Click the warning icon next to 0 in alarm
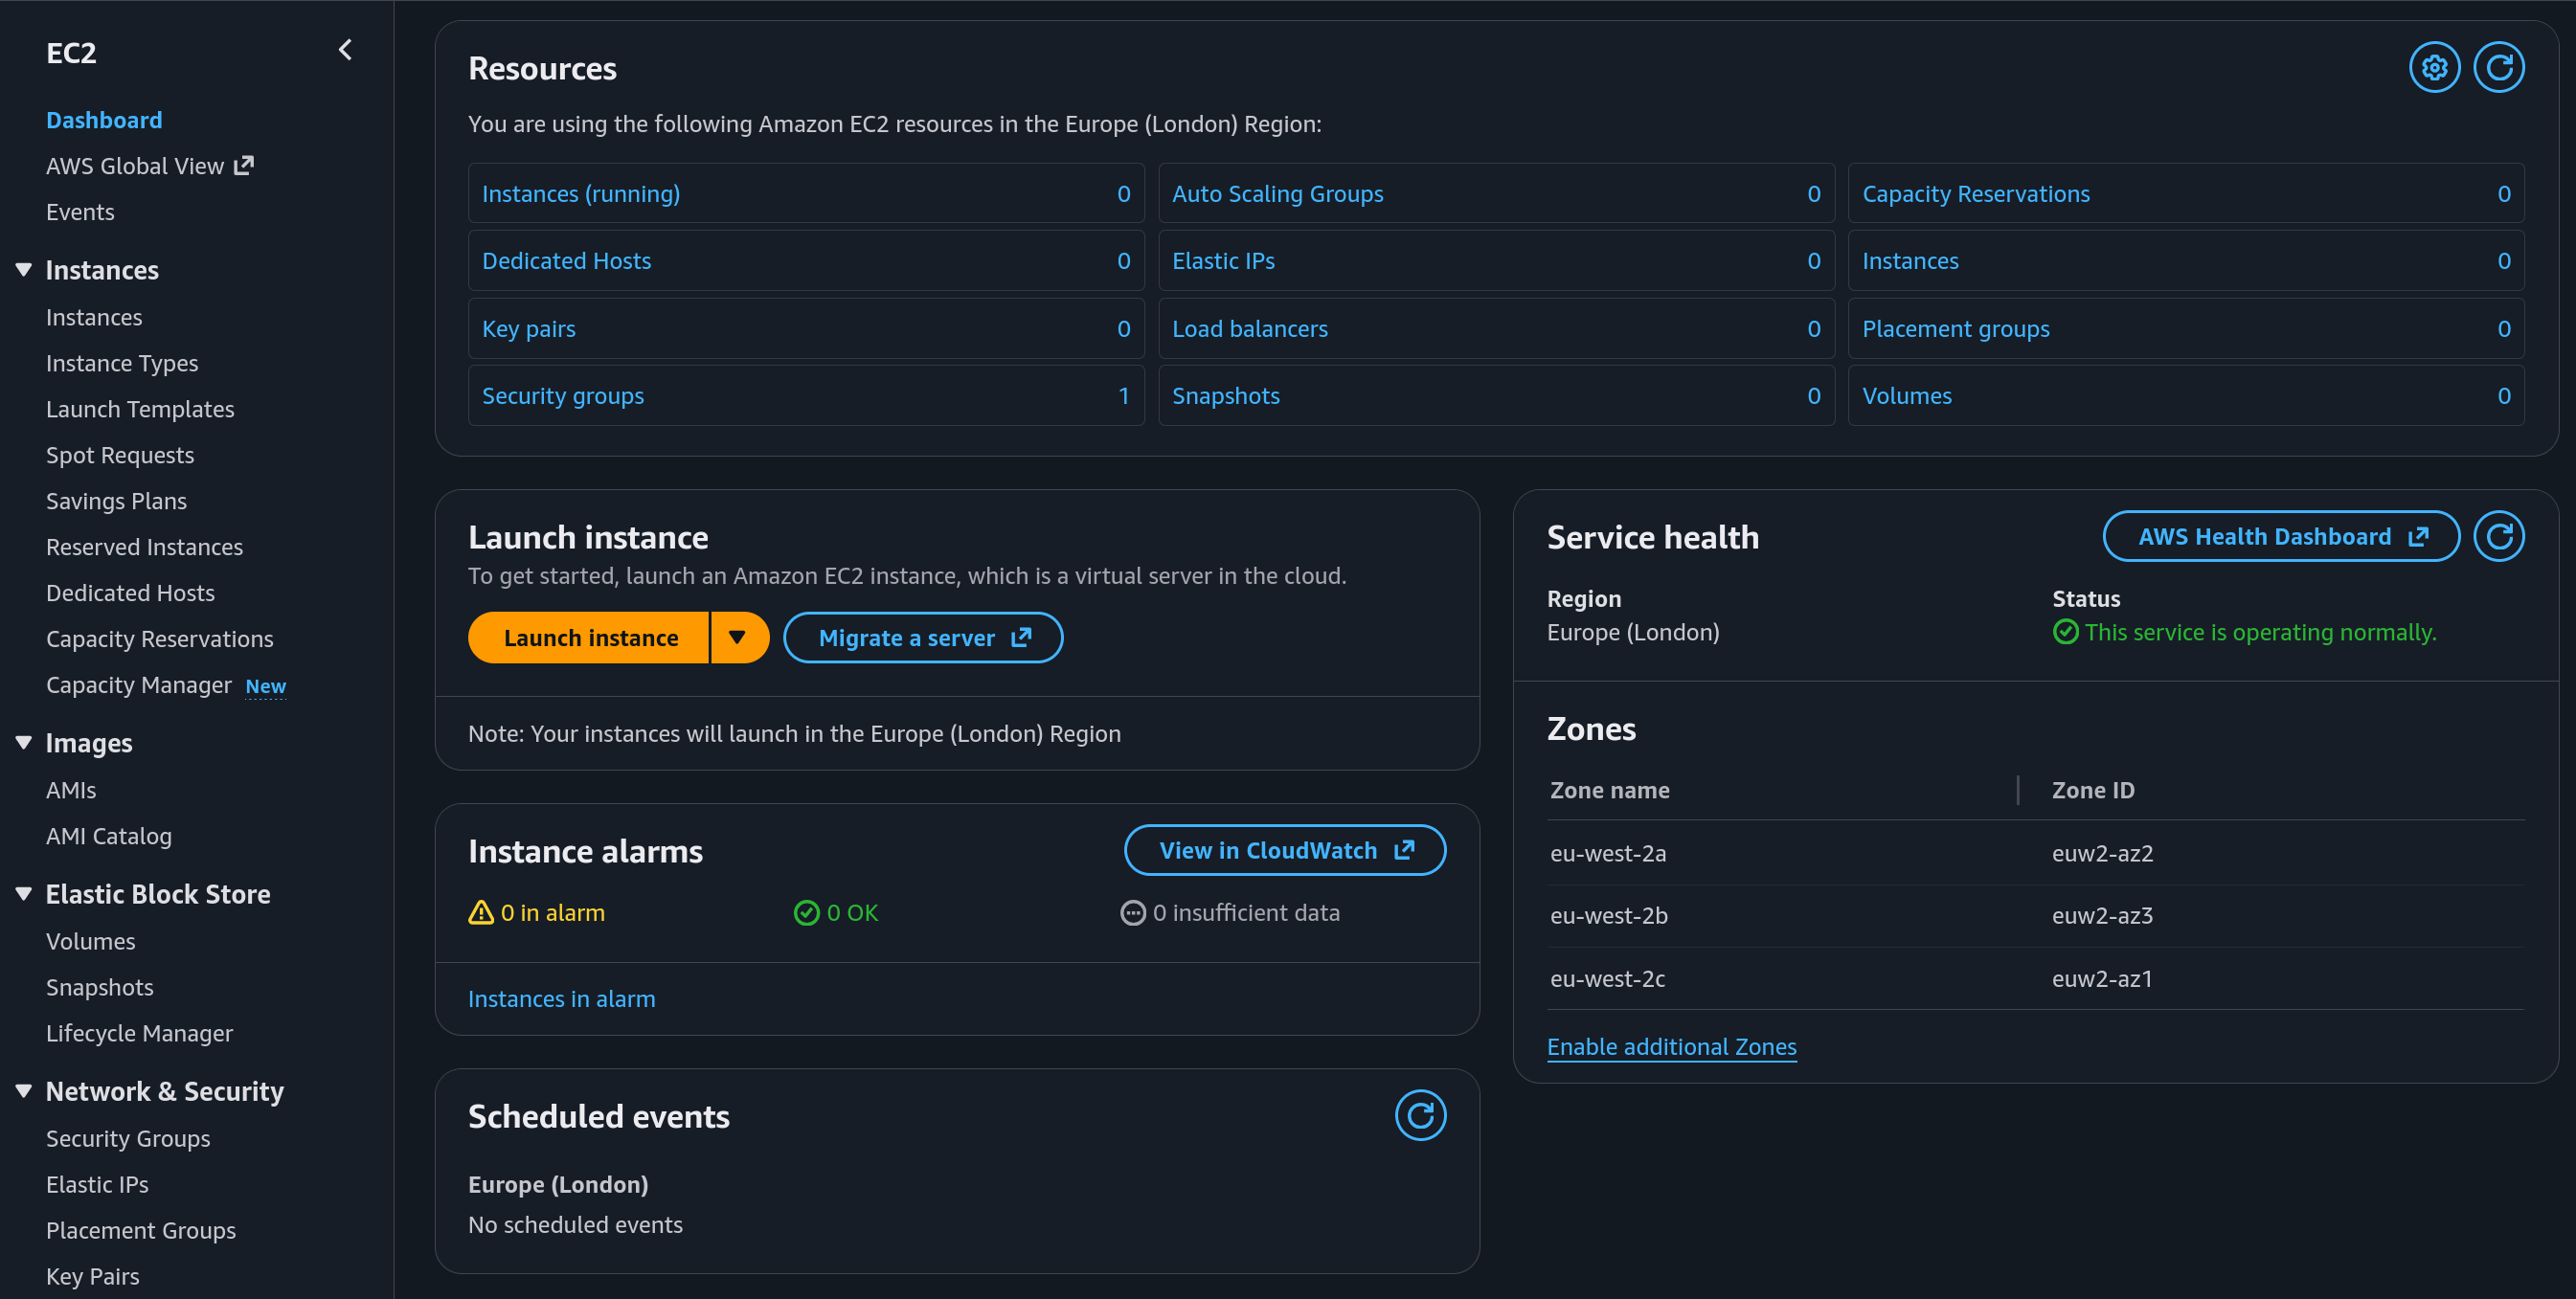This screenshot has width=2576, height=1299. point(481,913)
